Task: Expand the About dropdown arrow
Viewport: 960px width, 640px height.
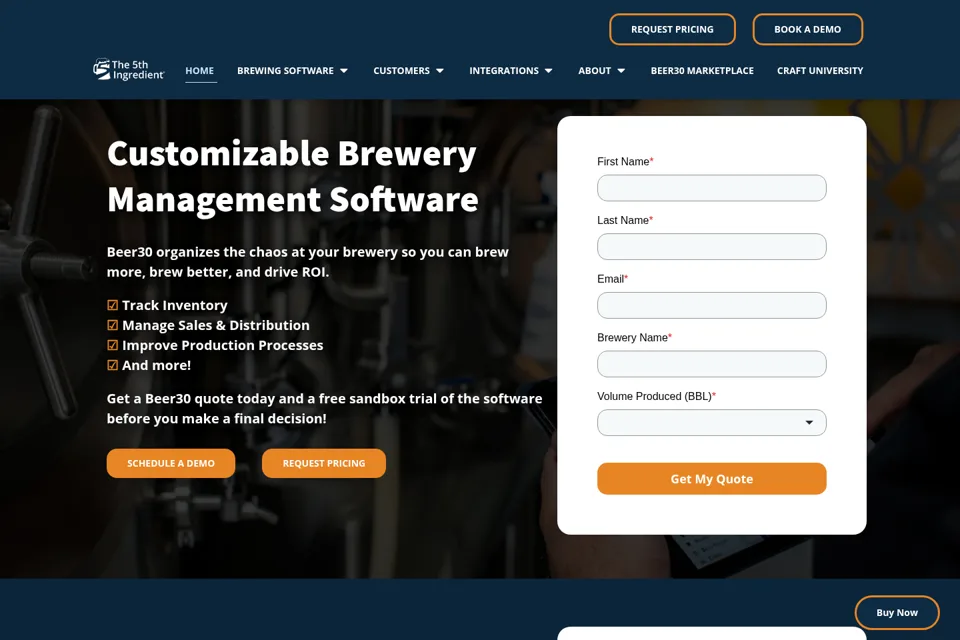Action: [x=621, y=71]
